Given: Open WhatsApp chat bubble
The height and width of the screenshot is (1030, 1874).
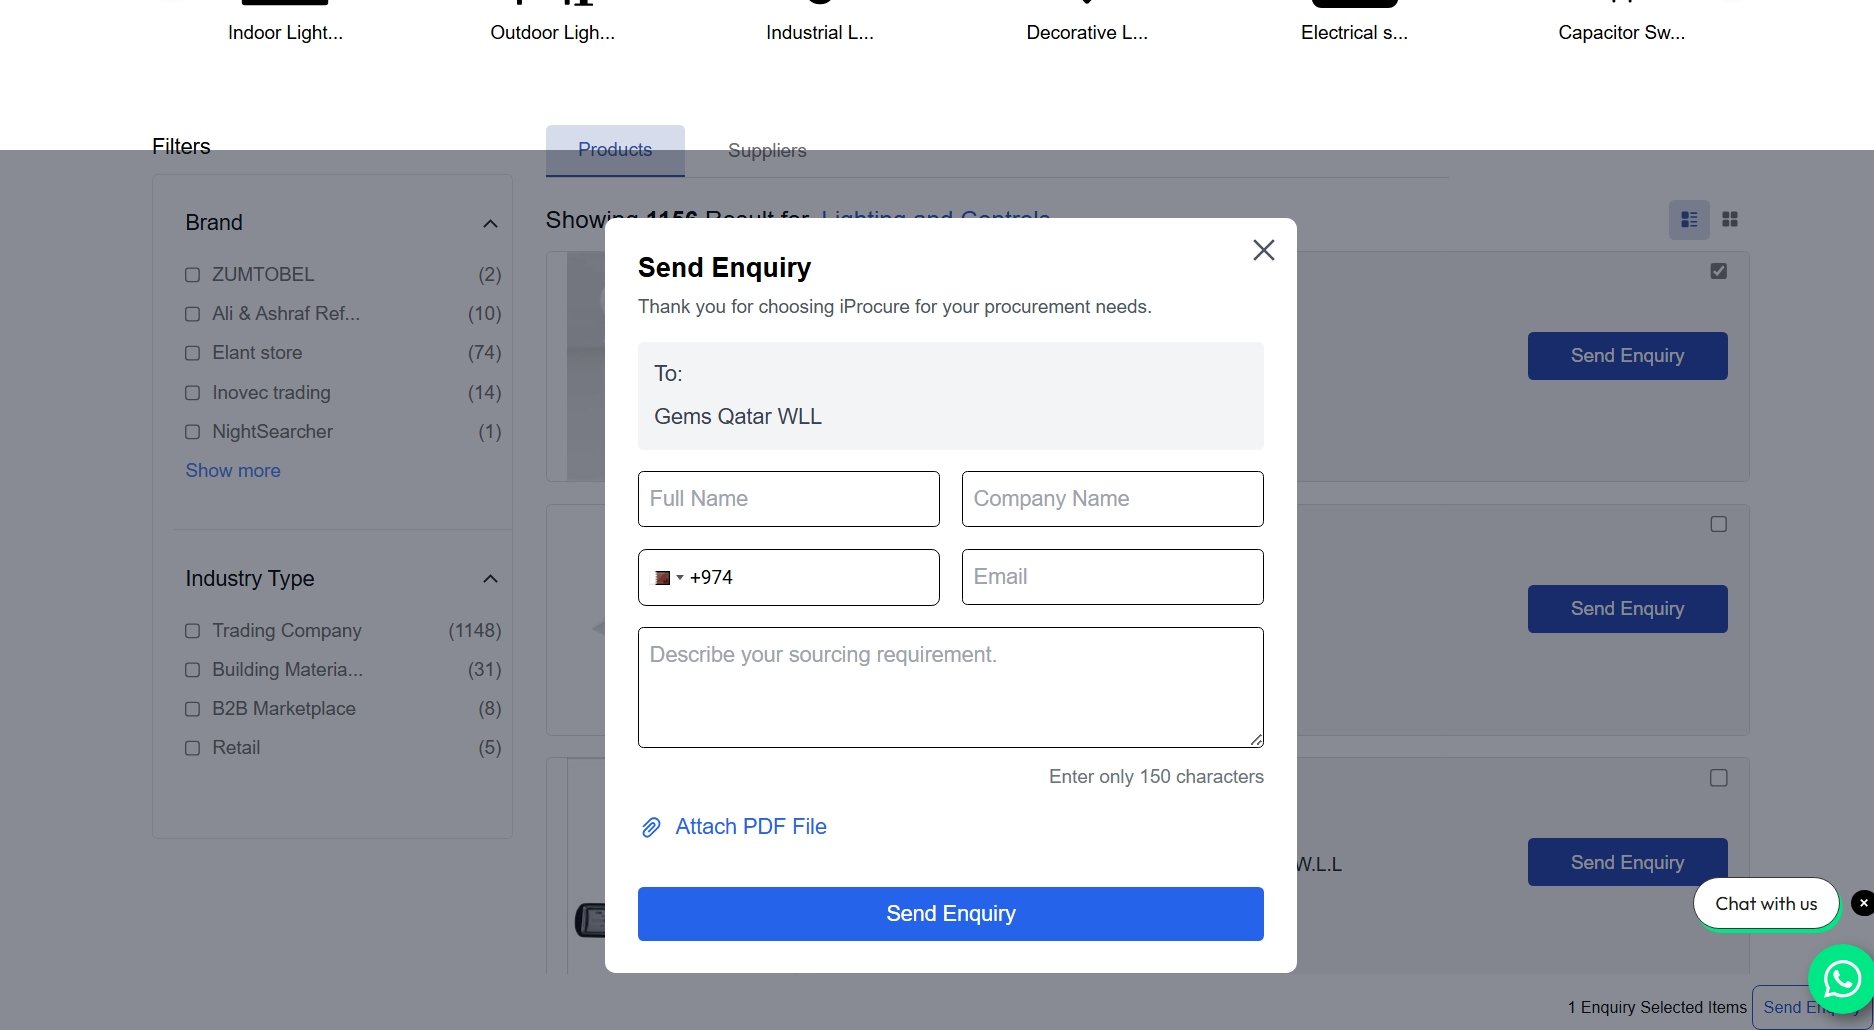Looking at the screenshot, I should click(1842, 979).
